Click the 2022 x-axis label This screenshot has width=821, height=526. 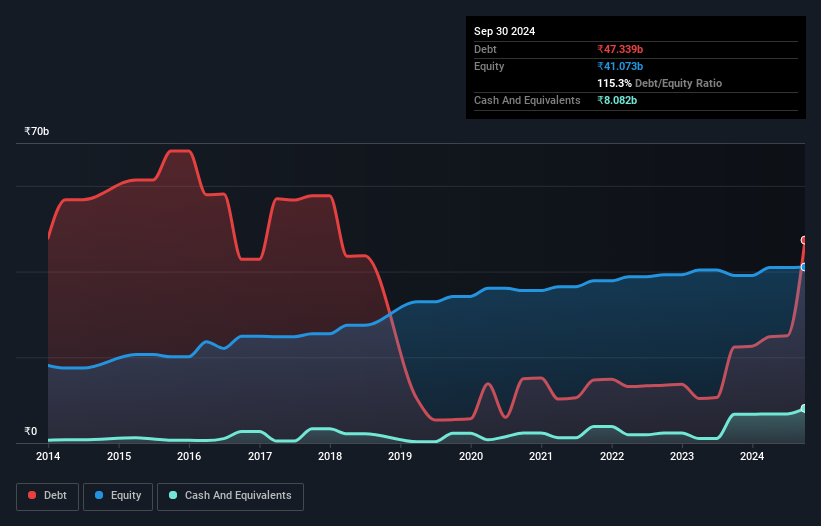click(612, 456)
